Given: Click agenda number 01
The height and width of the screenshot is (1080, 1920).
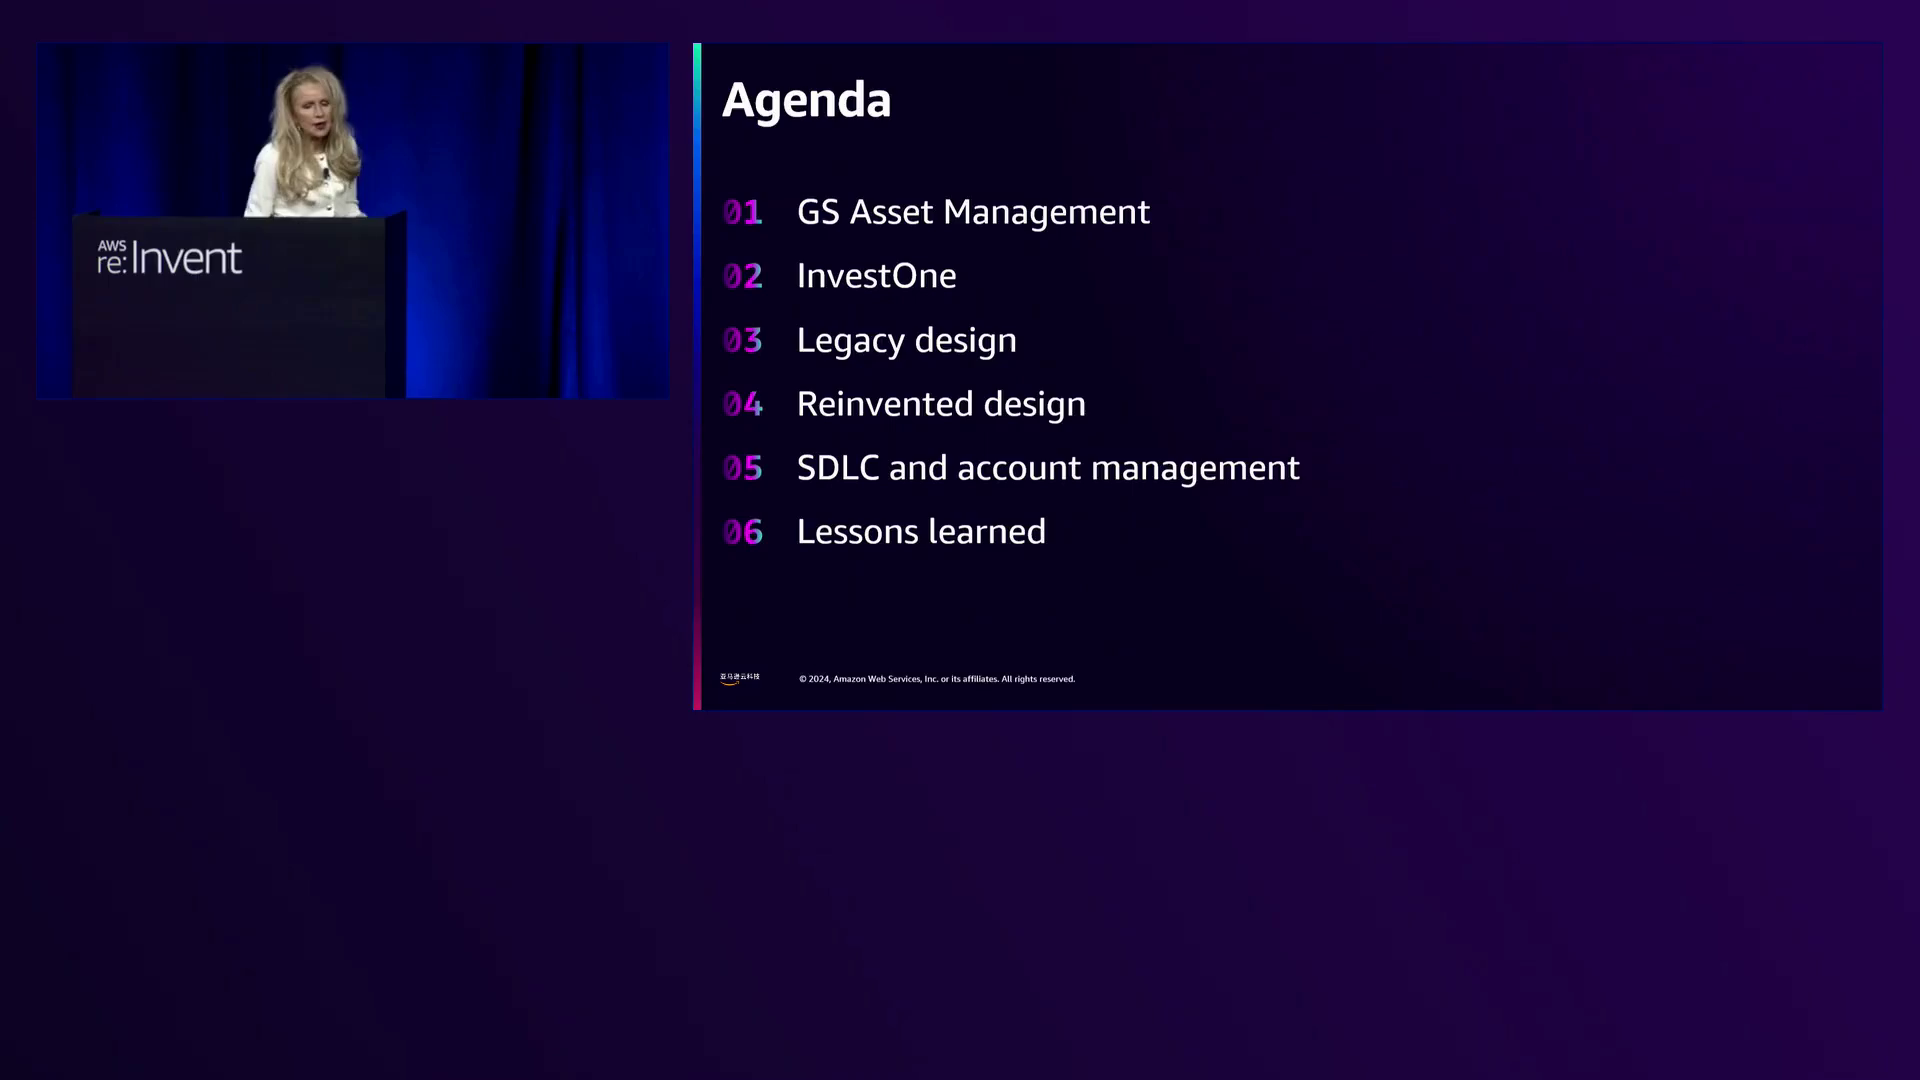Looking at the screenshot, I should (742, 212).
